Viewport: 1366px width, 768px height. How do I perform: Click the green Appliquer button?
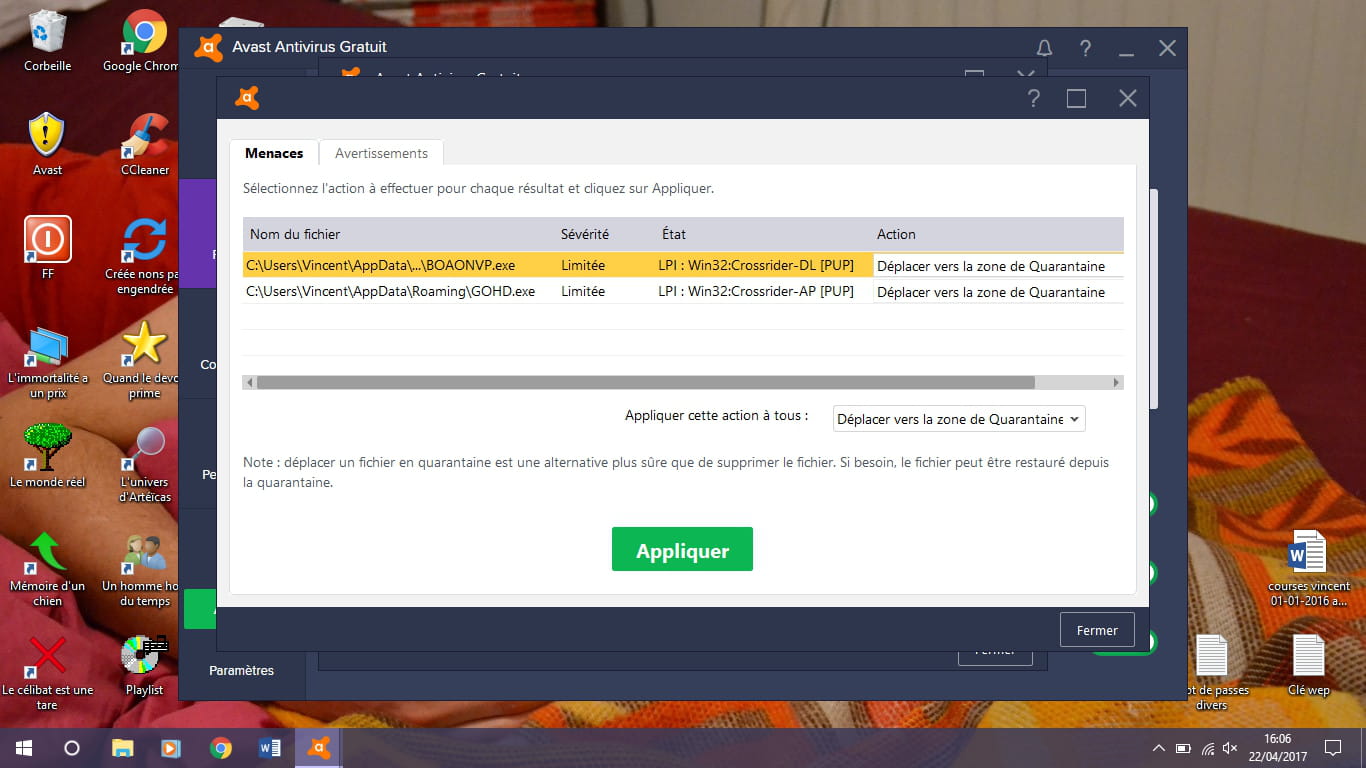[682, 550]
